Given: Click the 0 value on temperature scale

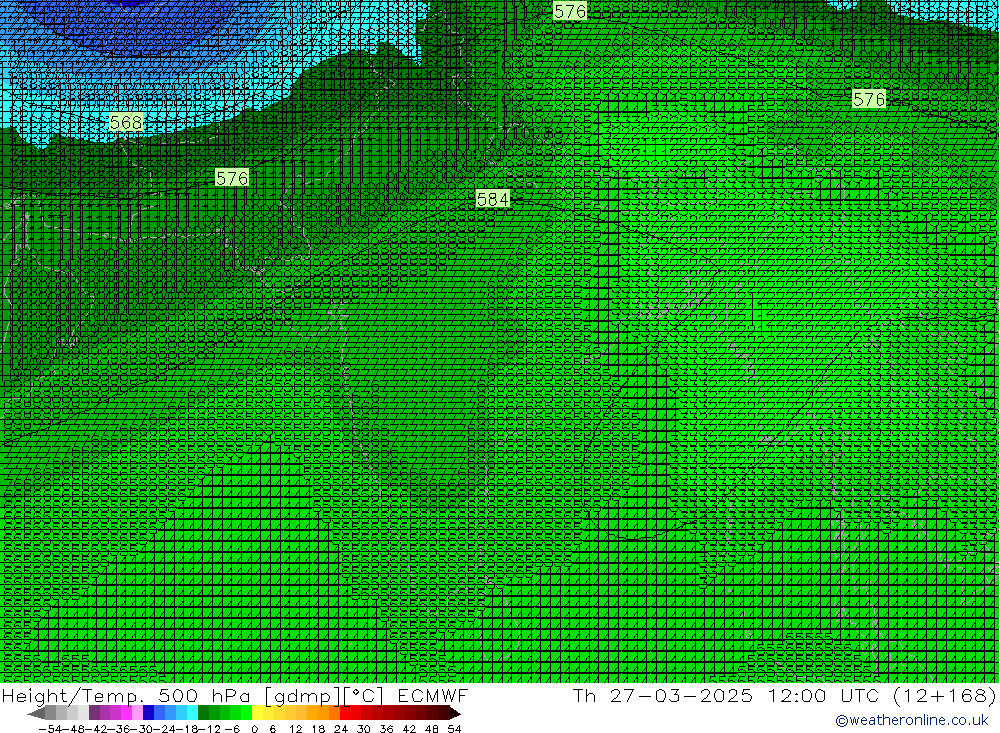Looking at the screenshot, I should (254, 729).
